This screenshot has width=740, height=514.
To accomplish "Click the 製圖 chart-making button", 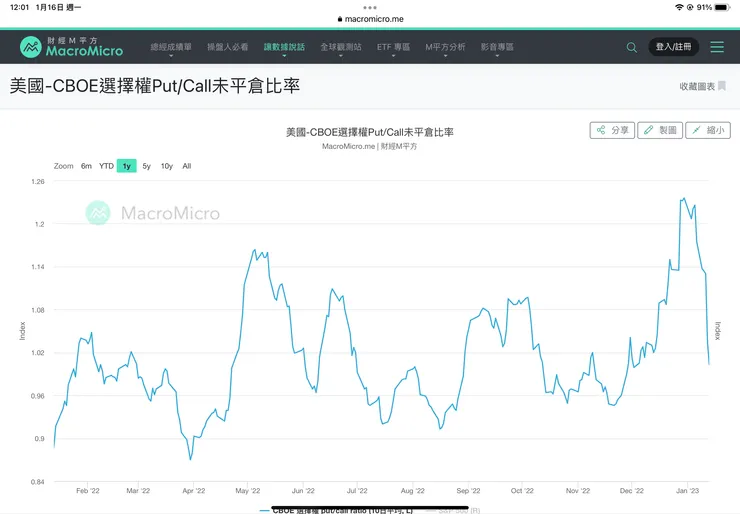I will coord(660,130).
